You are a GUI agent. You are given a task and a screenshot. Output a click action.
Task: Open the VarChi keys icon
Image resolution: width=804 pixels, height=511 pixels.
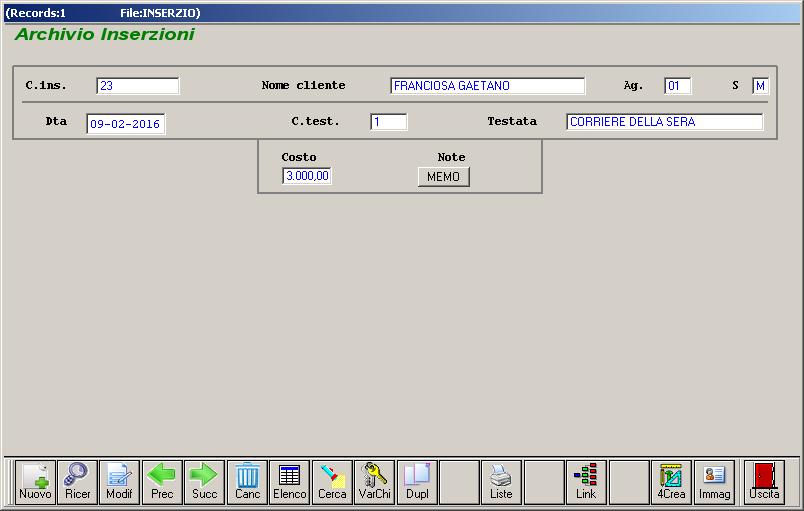click(375, 482)
